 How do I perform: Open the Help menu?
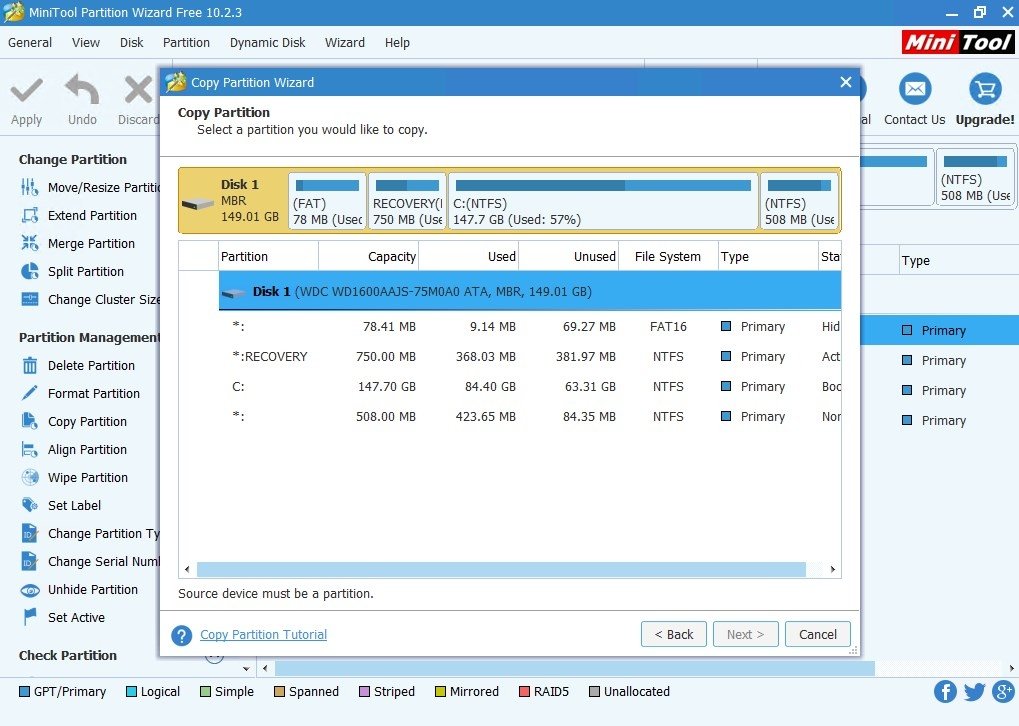tap(397, 43)
